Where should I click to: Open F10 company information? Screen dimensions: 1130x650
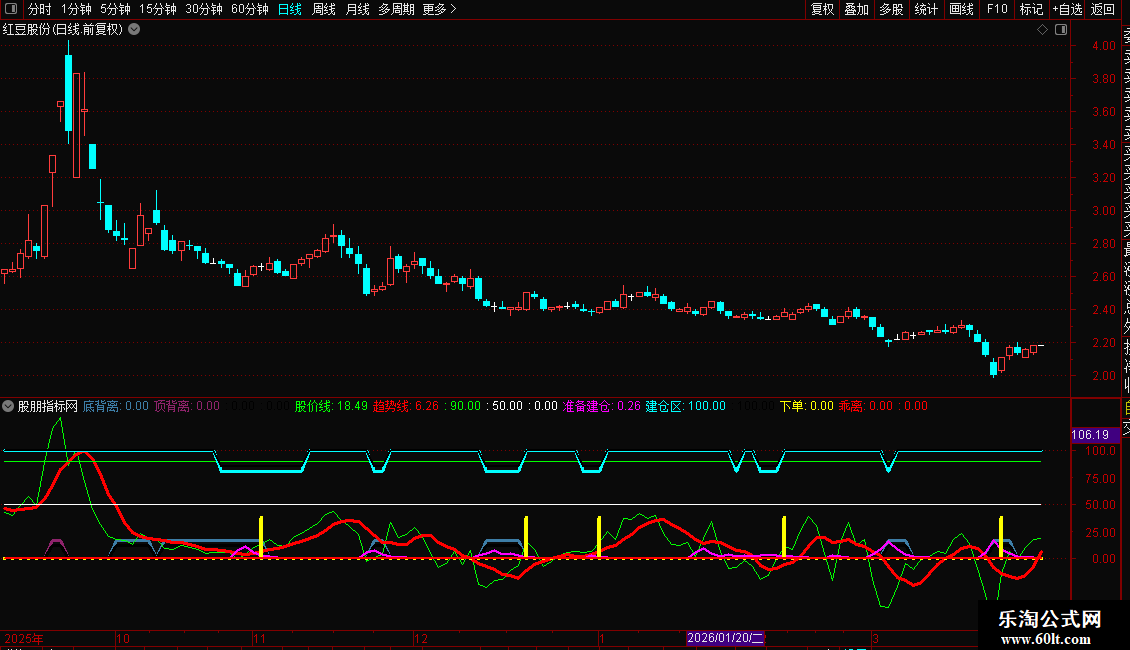click(x=997, y=10)
